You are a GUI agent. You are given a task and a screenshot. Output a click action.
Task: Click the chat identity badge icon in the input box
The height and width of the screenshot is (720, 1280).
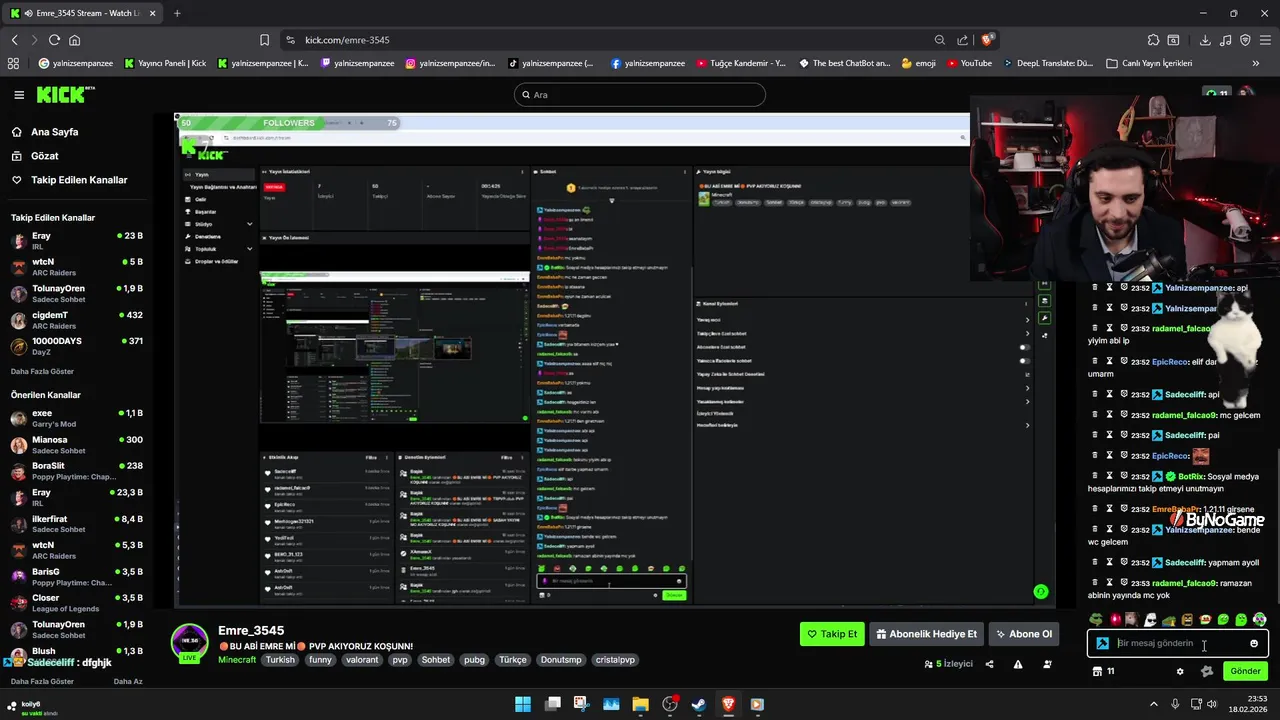1102,643
